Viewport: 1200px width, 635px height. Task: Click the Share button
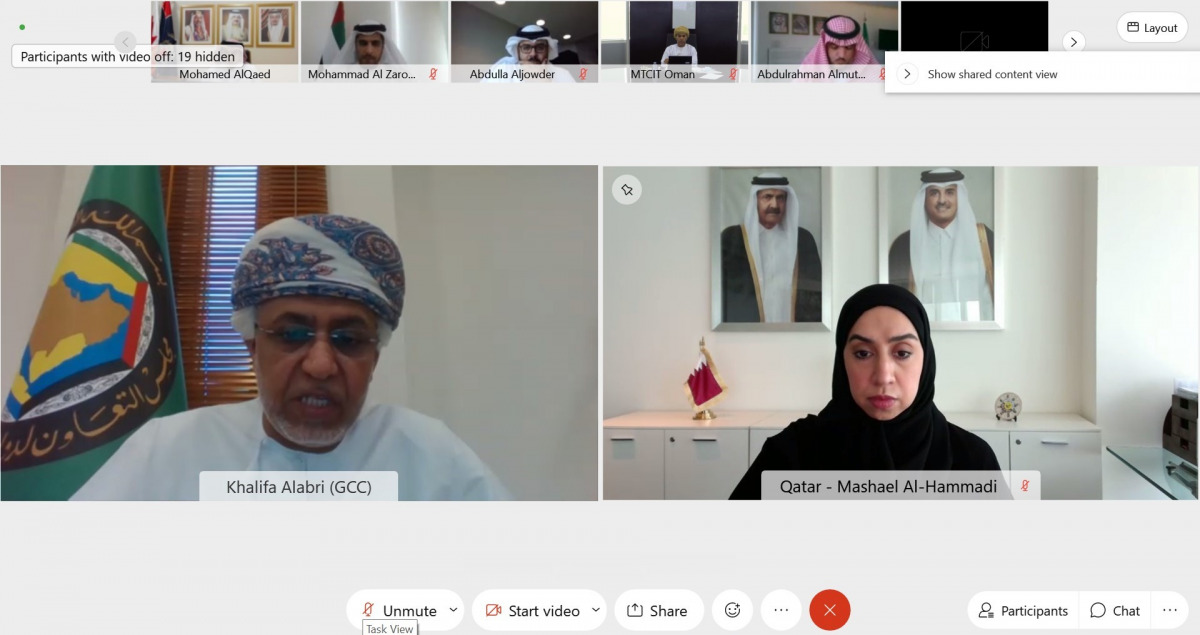(658, 610)
